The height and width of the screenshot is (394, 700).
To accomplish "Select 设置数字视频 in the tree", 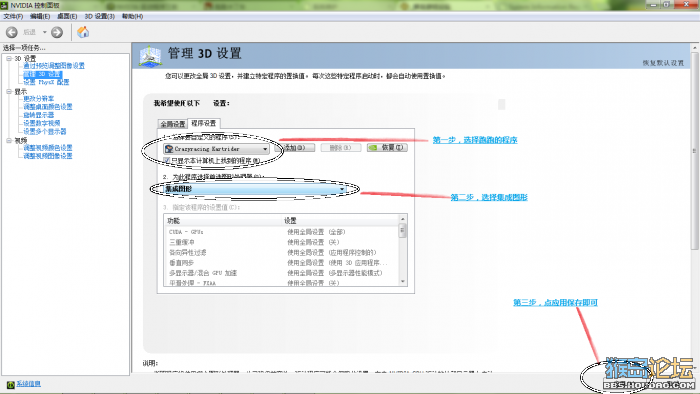I will pyautogui.click(x=42, y=123).
